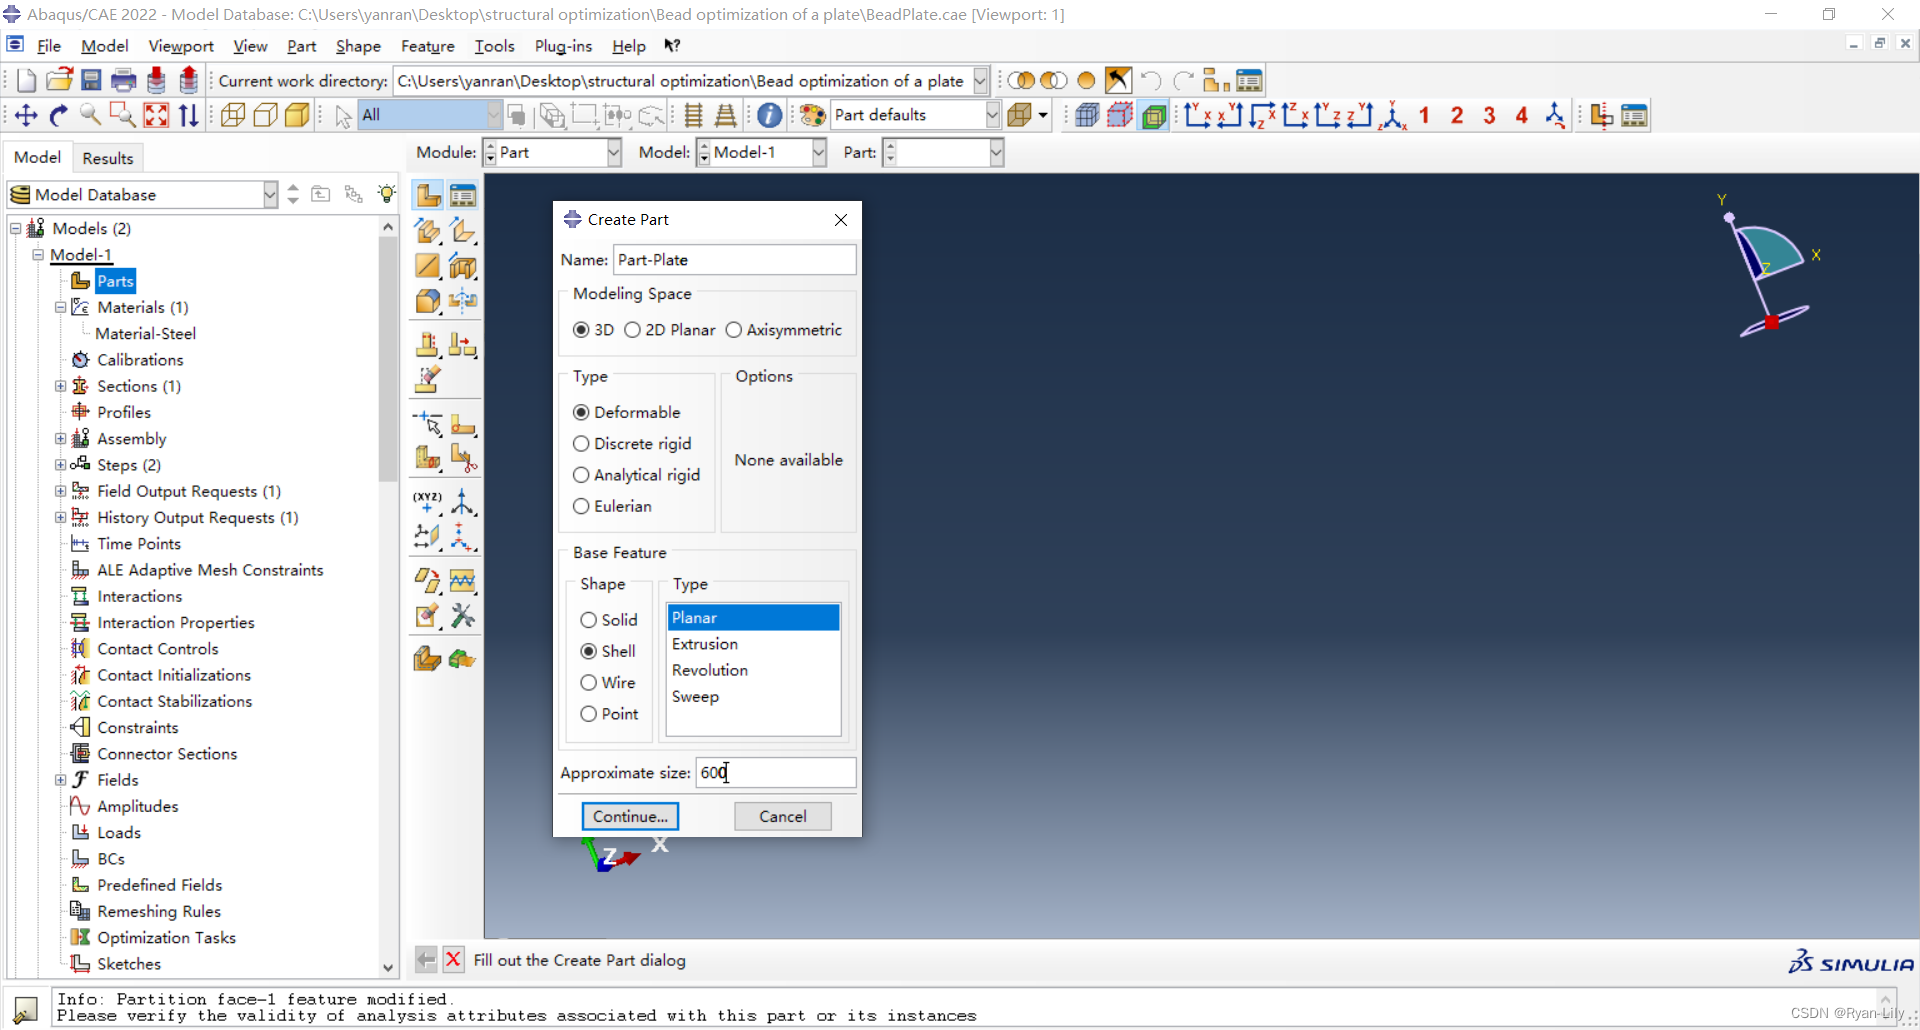The width and height of the screenshot is (1920, 1030).
Task: Select the Wire base shape
Action: [607, 683]
